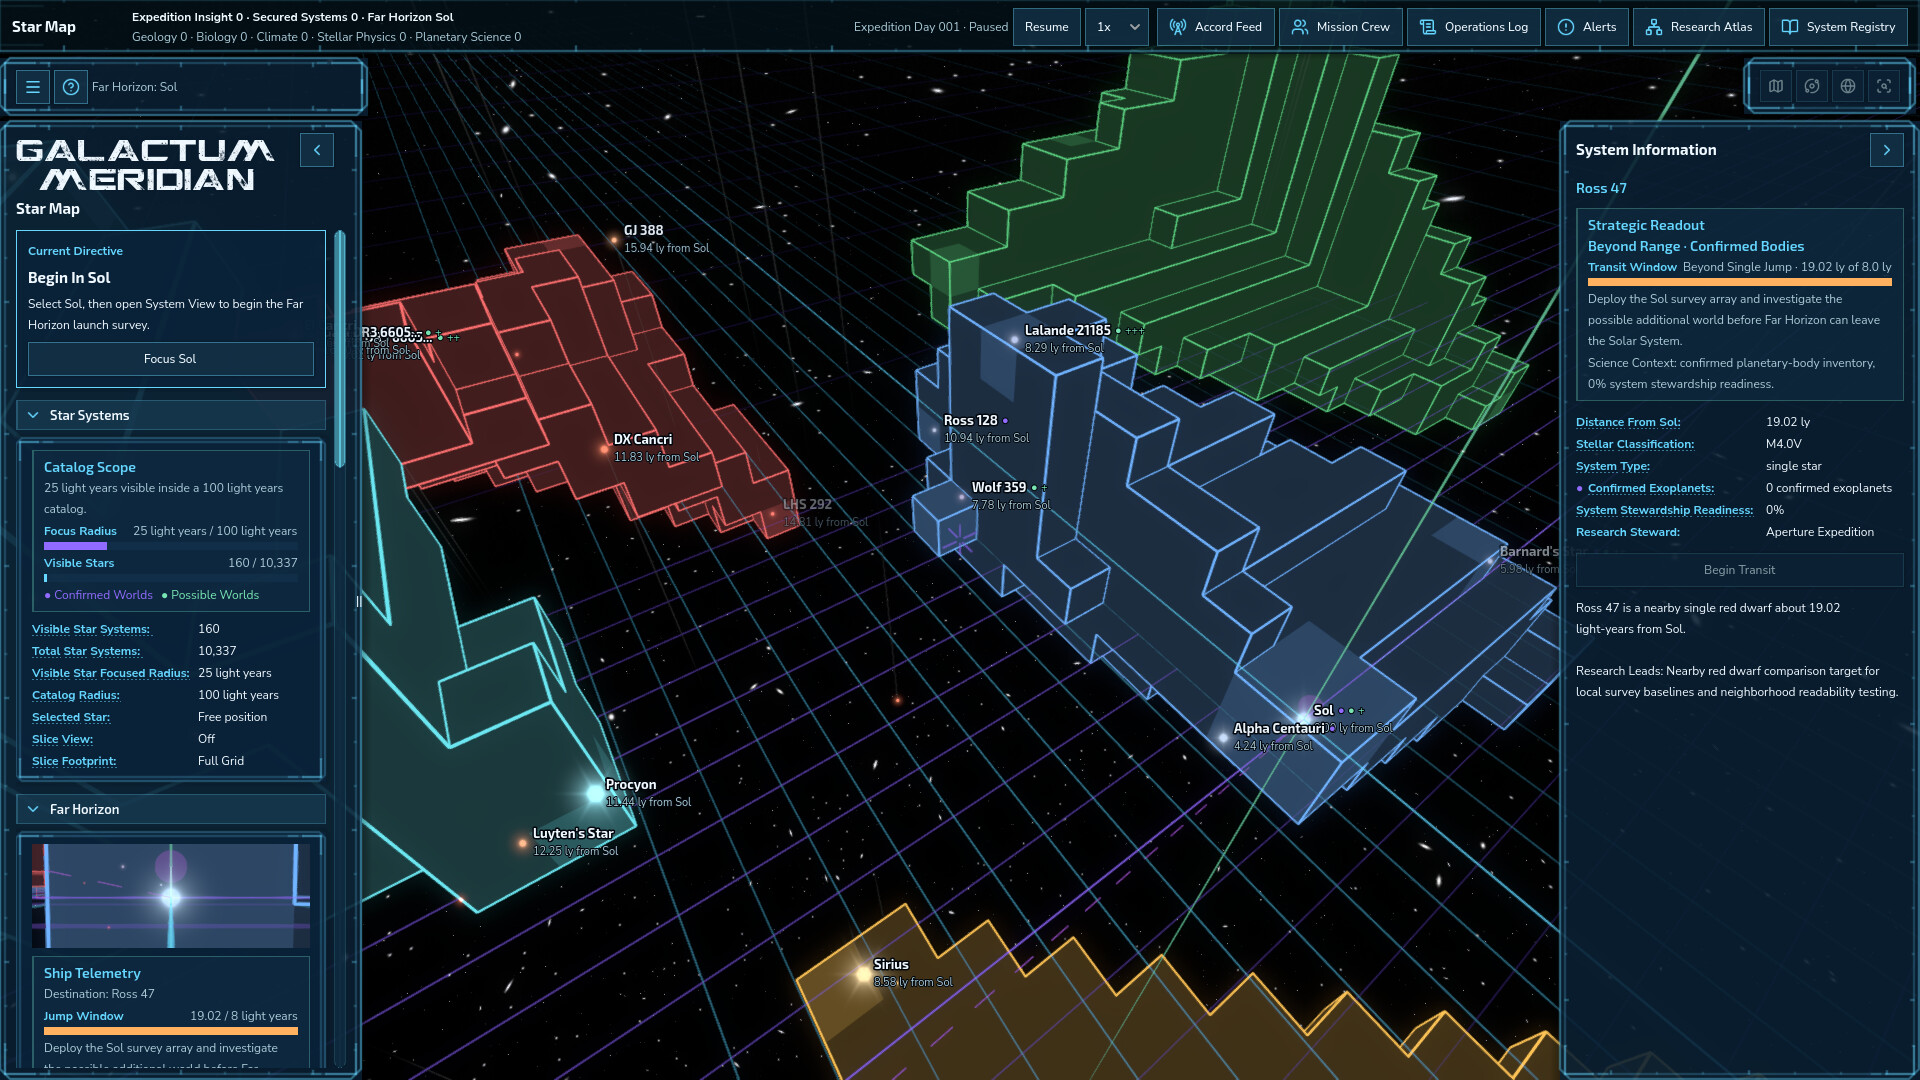
Task: Click the System Type label
Action: [1613, 466]
